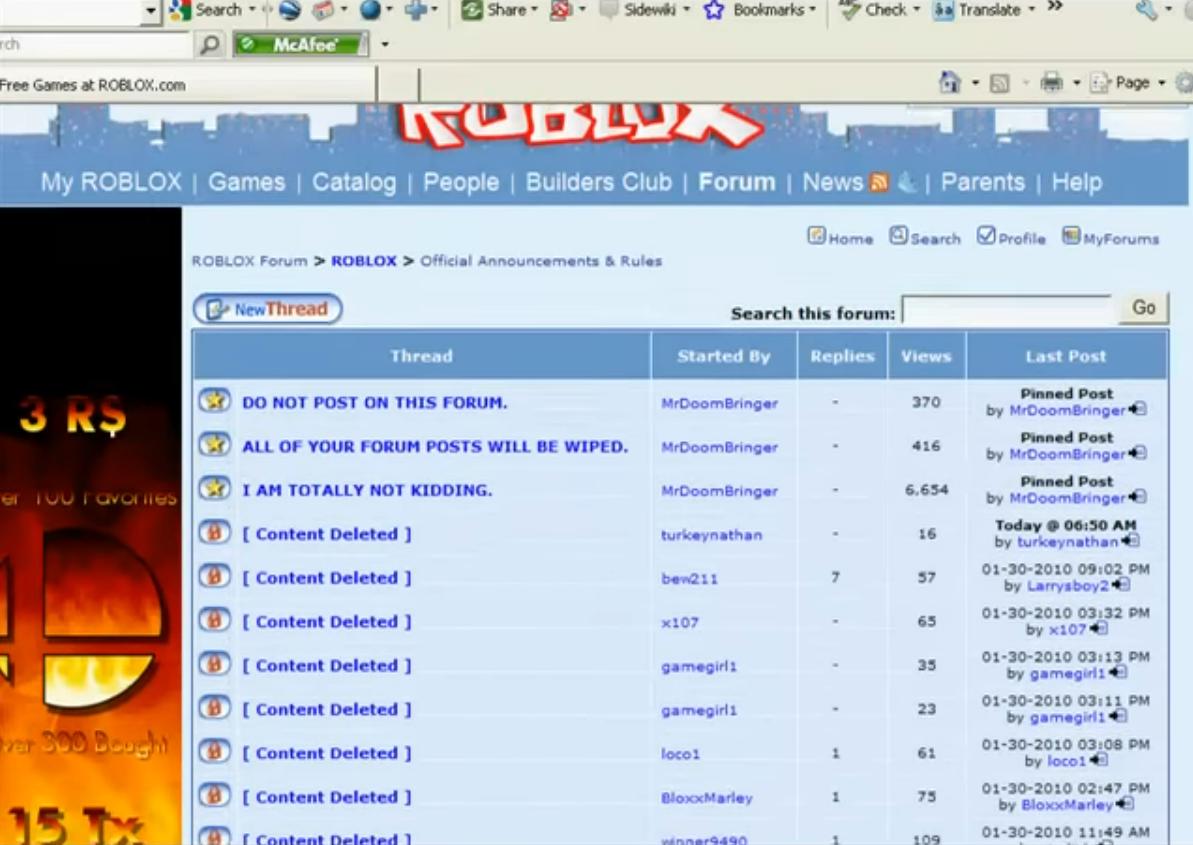Image resolution: width=1193 pixels, height=845 pixels.
Task: Click the ROBLOX logo banner
Action: (580, 124)
